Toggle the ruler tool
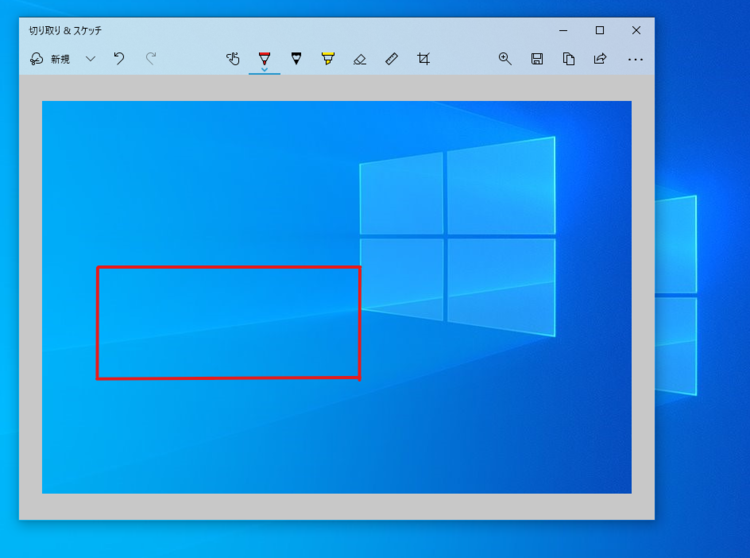The width and height of the screenshot is (750, 558). pos(391,59)
